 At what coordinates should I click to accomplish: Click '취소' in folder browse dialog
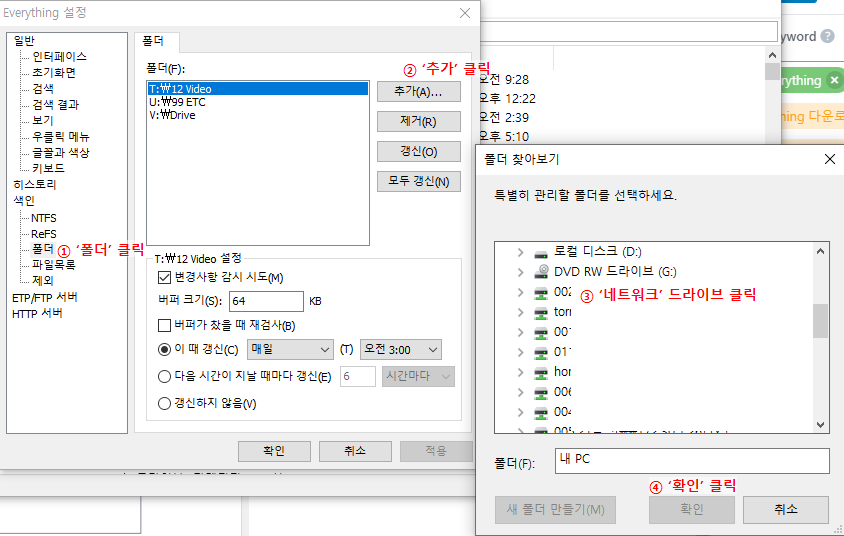click(x=786, y=510)
